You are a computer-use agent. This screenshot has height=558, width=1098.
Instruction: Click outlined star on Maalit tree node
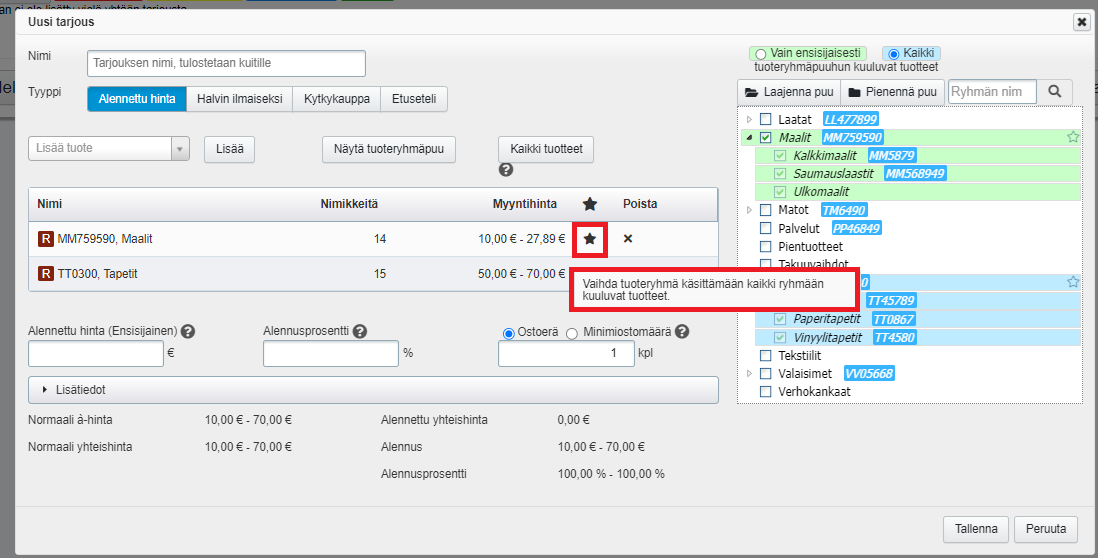1073,137
